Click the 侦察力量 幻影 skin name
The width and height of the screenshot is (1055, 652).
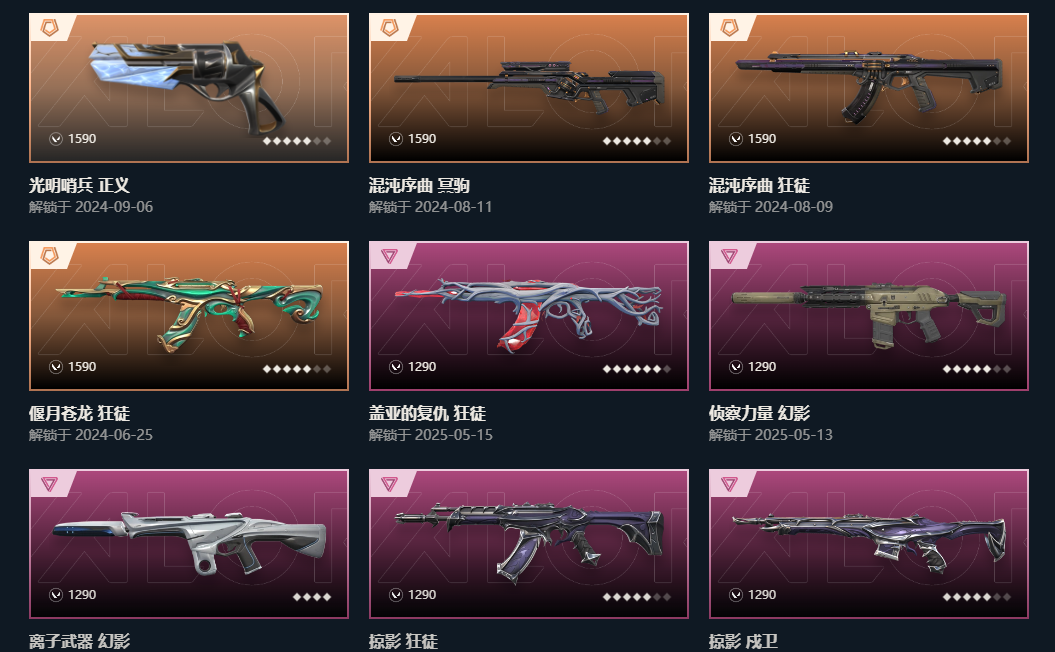[x=759, y=413]
